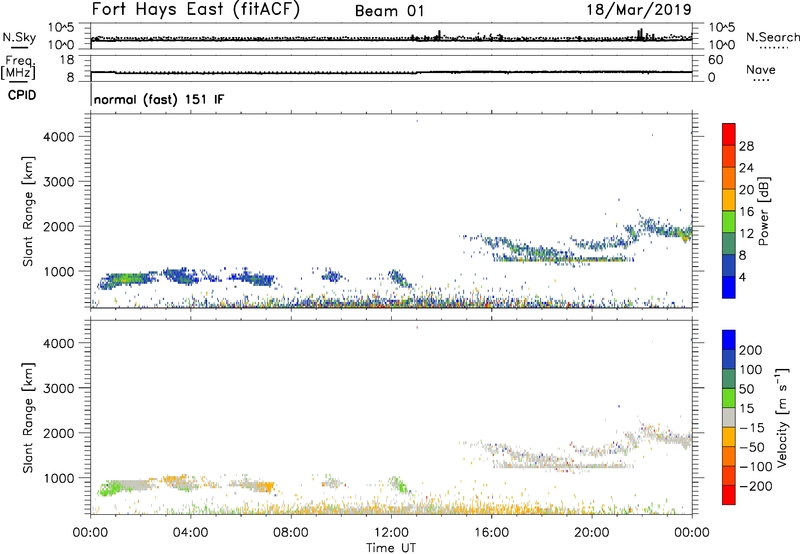Screen dimensions: 800x554
Task: Click the '4' power scale value
Action: point(743,277)
